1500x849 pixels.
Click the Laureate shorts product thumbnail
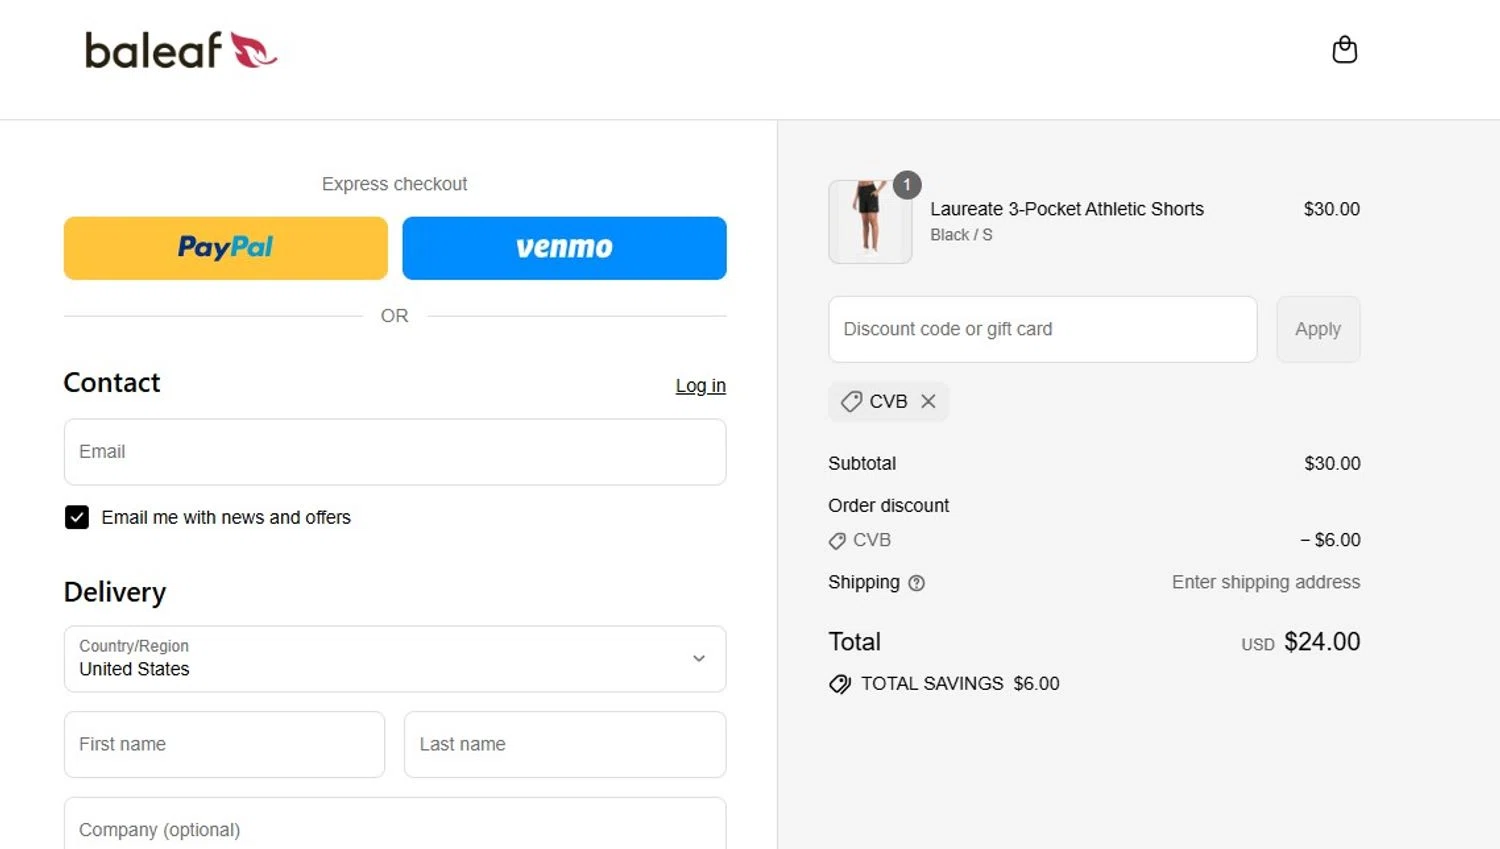(x=870, y=222)
